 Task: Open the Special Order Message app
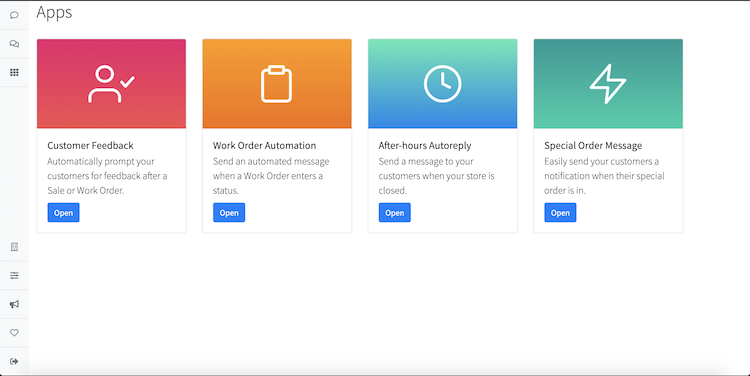click(560, 212)
